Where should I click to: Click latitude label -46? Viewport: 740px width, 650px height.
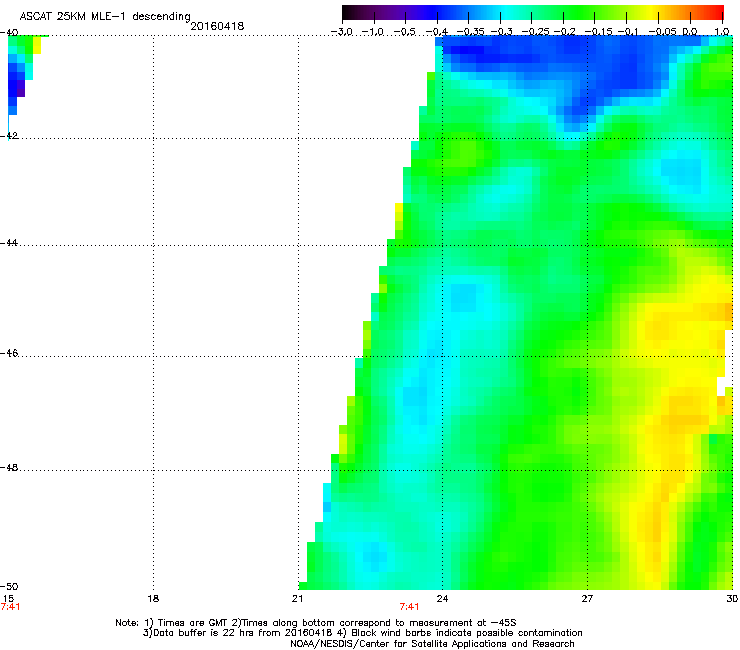[9, 354]
